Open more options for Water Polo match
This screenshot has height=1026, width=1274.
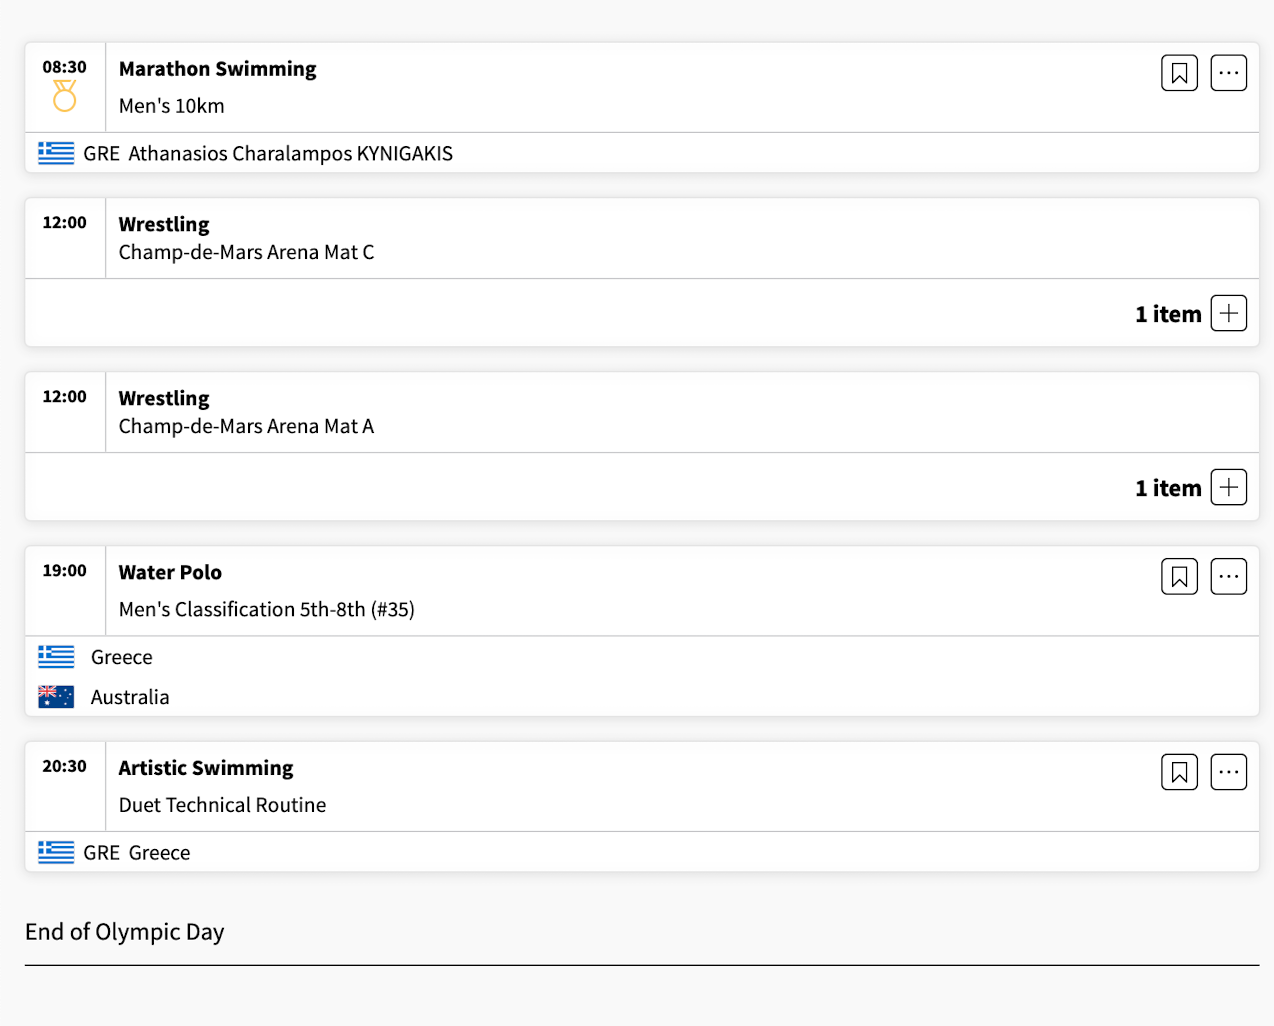click(1228, 576)
